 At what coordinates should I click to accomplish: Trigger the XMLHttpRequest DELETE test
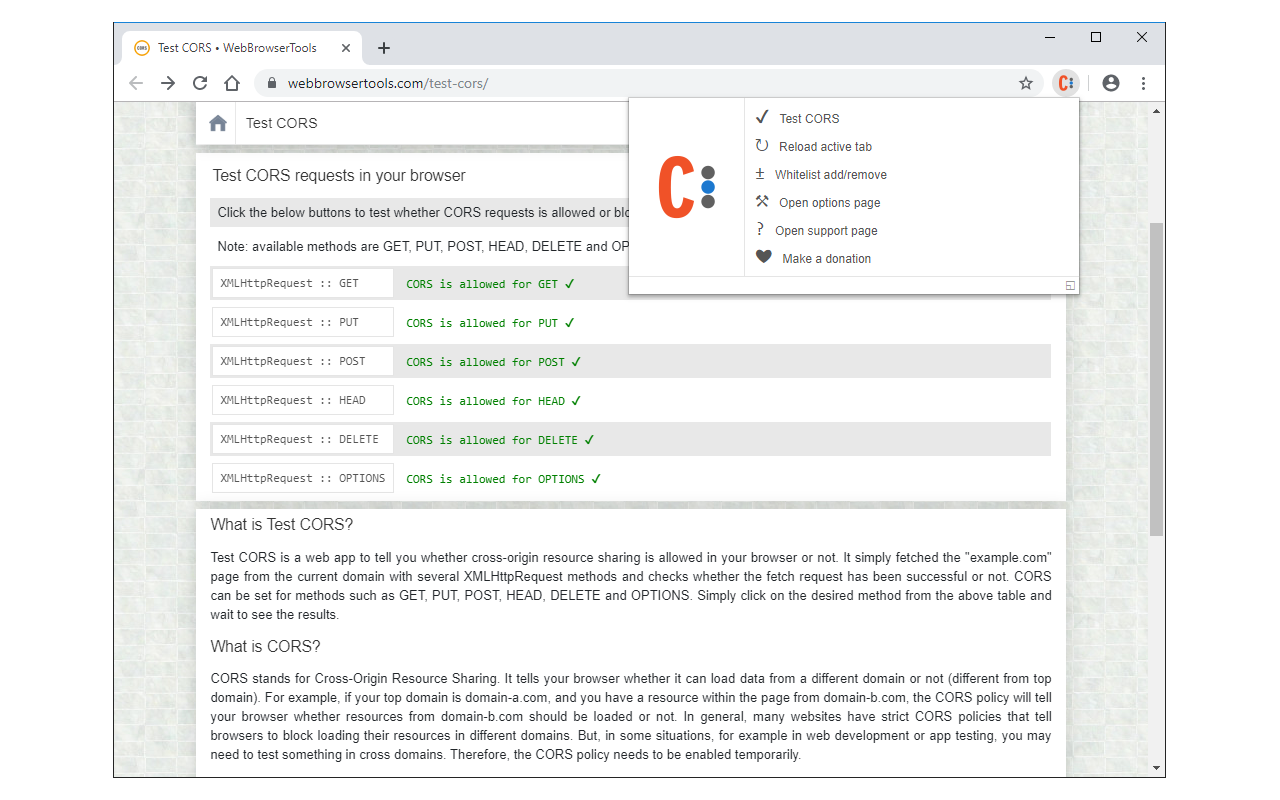[302, 439]
